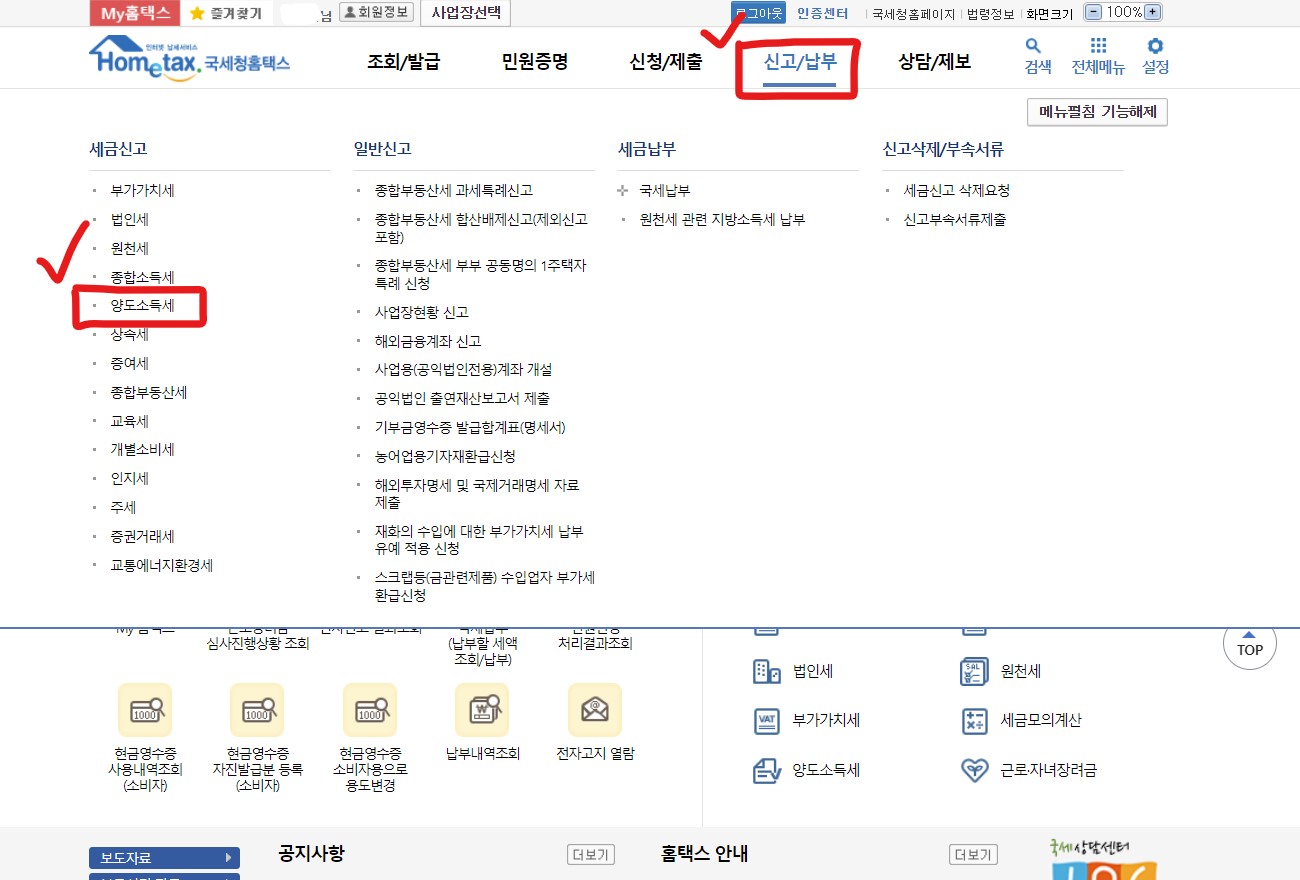Open the 인증센터 link
The height and width of the screenshot is (880, 1300).
[823, 14]
